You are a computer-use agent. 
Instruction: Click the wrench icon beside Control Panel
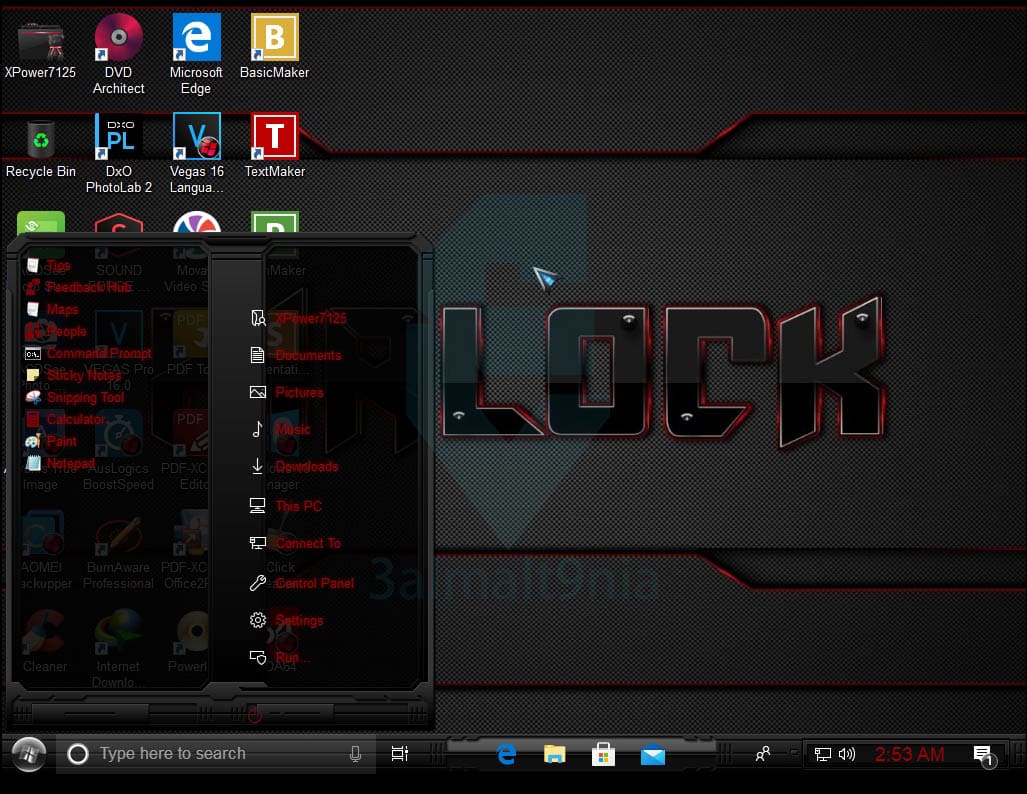tap(257, 583)
